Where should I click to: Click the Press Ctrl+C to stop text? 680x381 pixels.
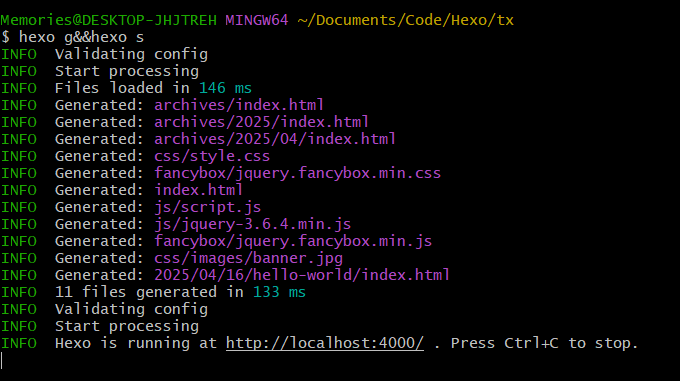click(x=545, y=343)
